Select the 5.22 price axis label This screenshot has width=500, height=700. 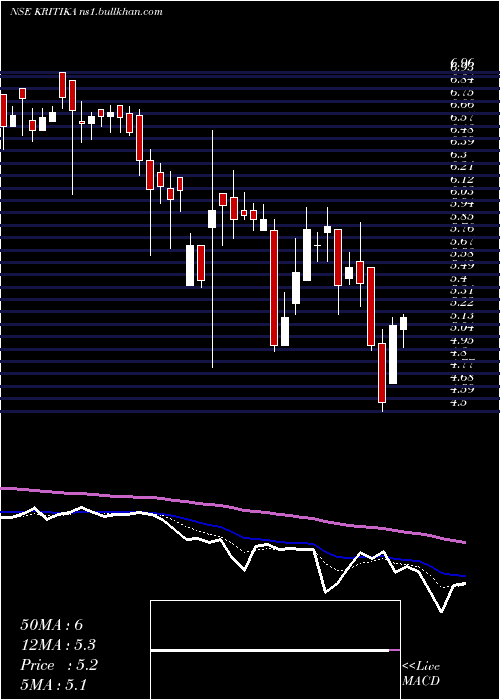[x=462, y=303]
